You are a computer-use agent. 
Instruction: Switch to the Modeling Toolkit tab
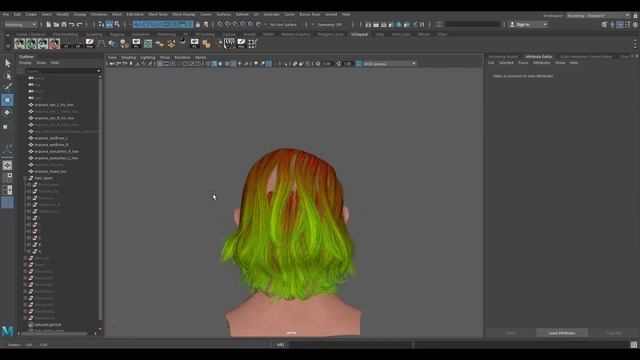[503, 57]
